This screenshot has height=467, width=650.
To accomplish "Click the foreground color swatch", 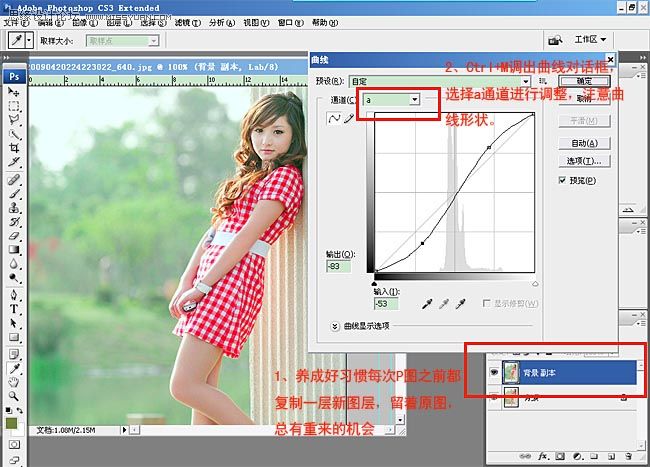I will (x=11, y=424).
